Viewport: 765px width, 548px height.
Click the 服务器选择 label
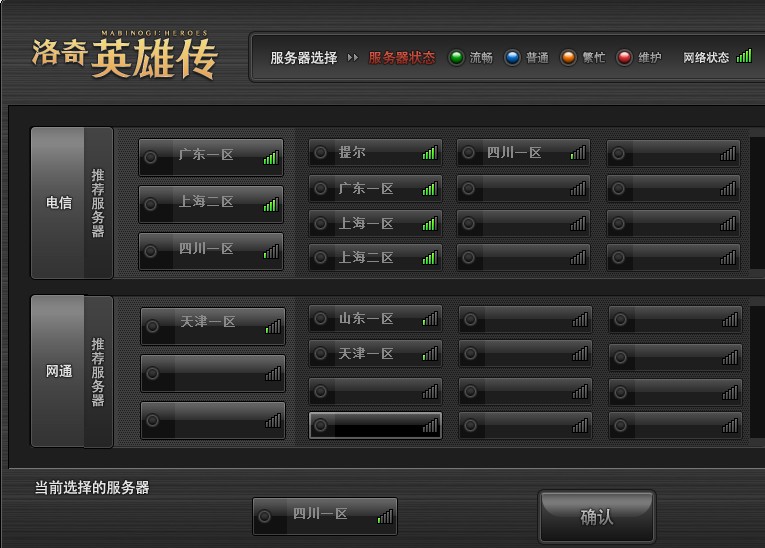pos(303,58)
